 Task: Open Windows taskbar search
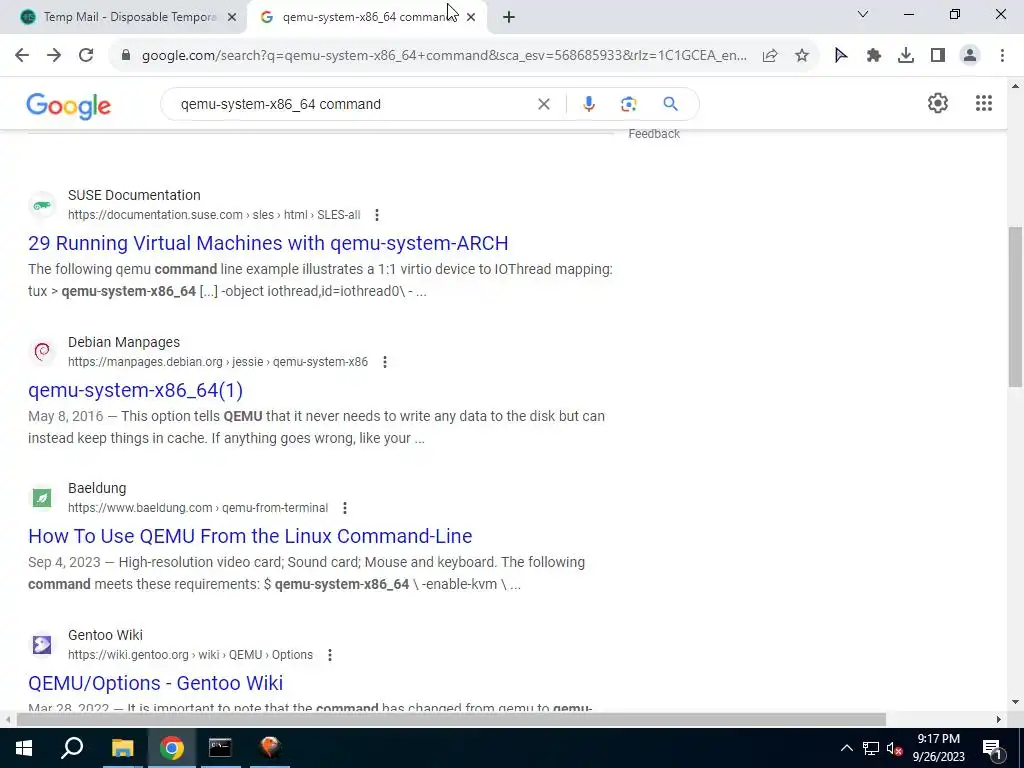[x=72, y=748]
